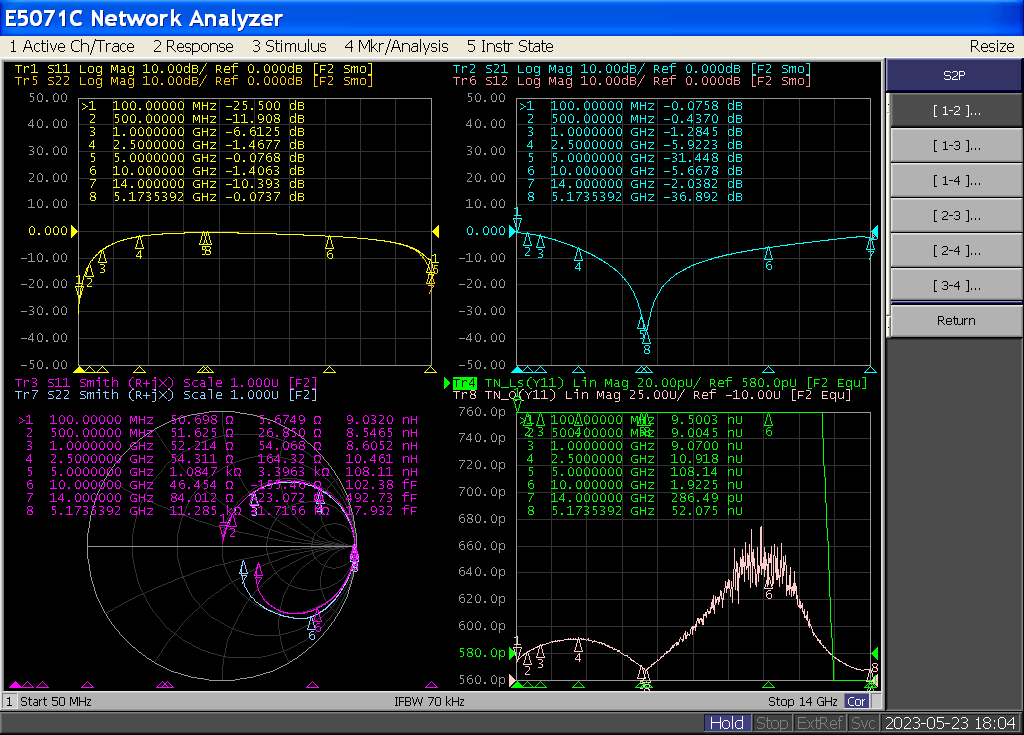Activate Tr7 S22 Smith trace title
The width and height of the screenshot is (1024, 735).
click(166, 395)
